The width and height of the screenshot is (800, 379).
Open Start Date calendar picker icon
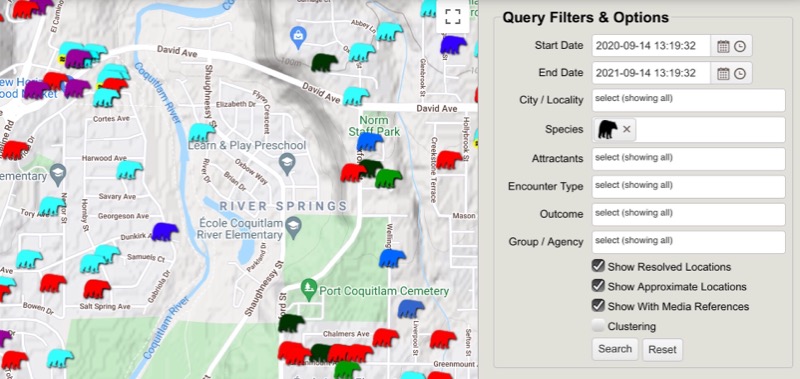coord(723,46)
